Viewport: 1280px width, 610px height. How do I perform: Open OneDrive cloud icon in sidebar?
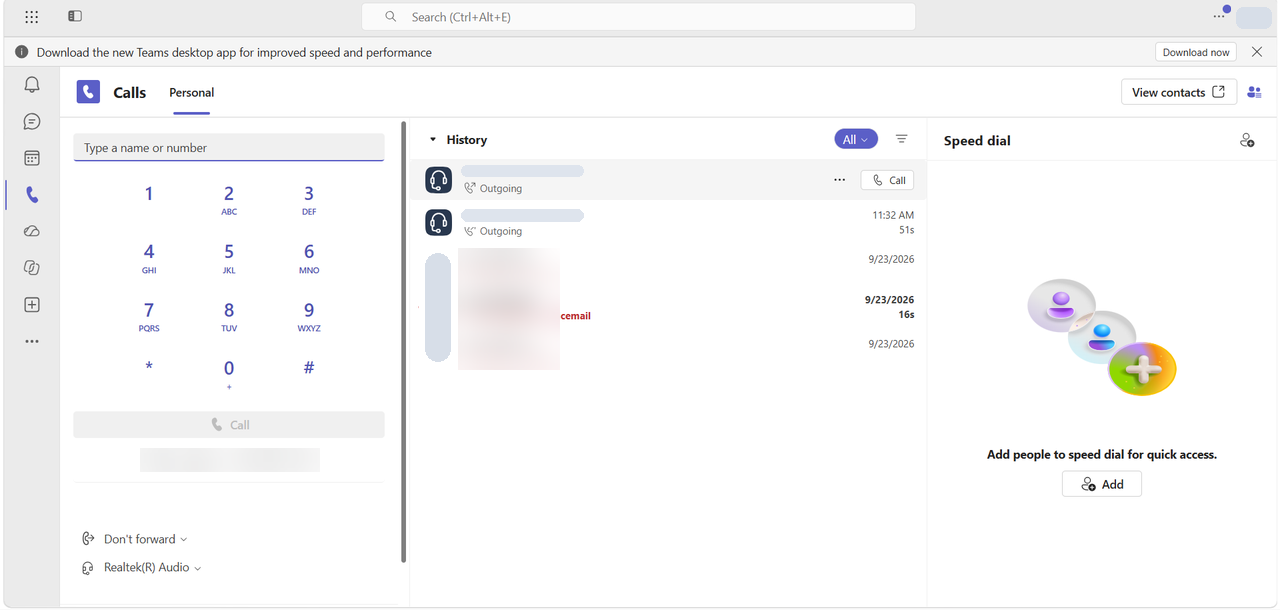pyautogui.click(x=32, y=231)
